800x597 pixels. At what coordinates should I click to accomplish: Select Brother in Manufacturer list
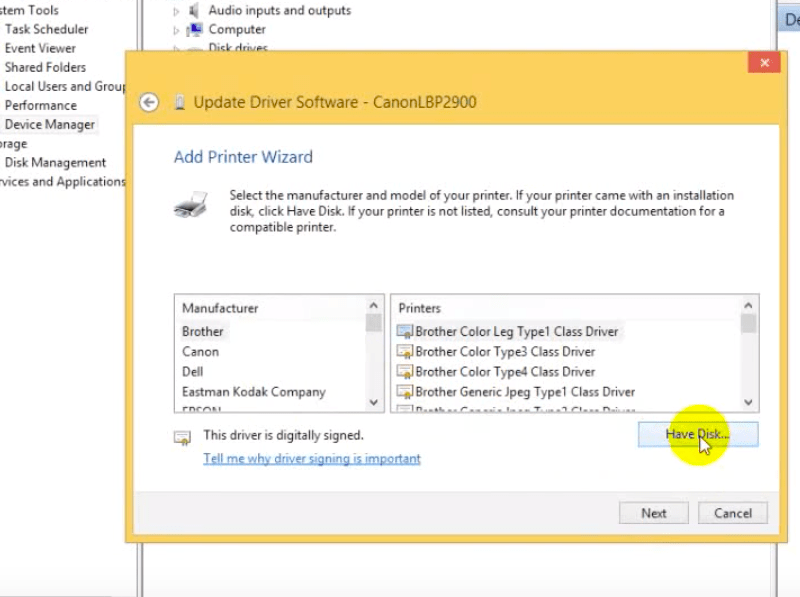click(203, 332)
